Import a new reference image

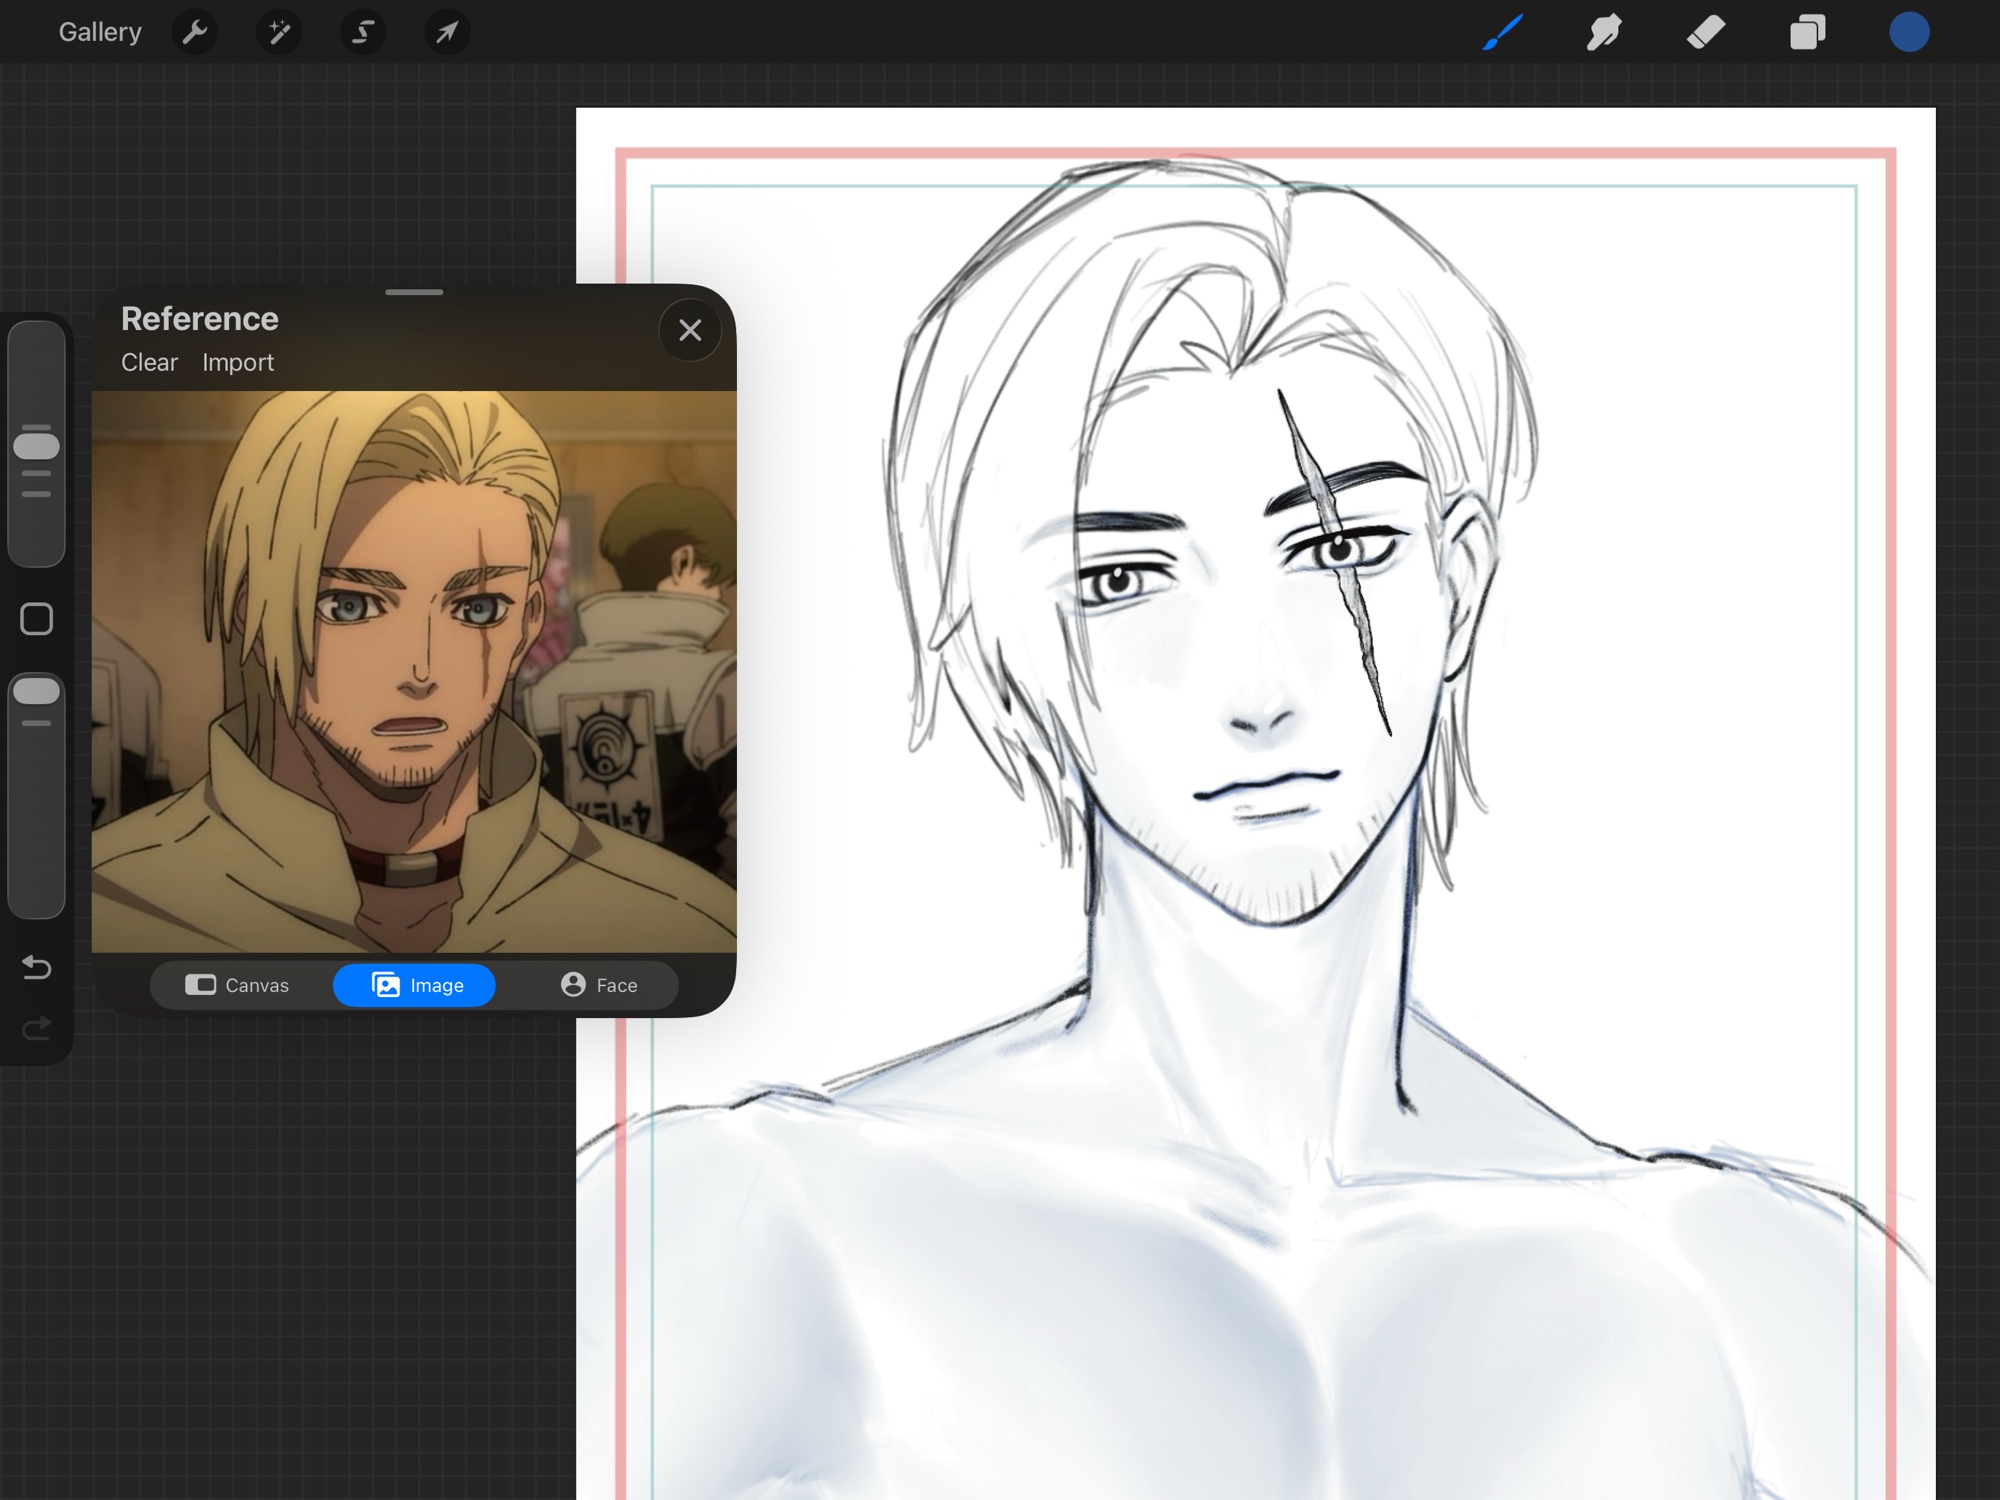(238, 362)
